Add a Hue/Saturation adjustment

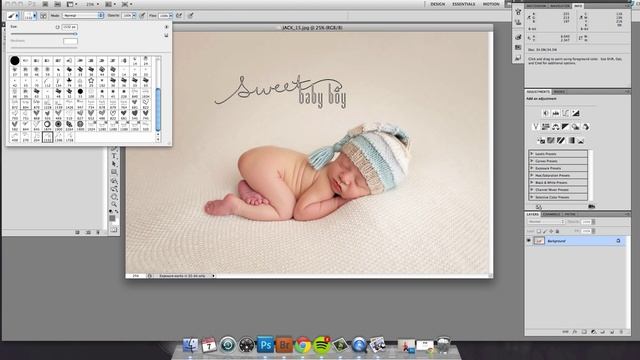pyautogui.click(x=546, y=127)
